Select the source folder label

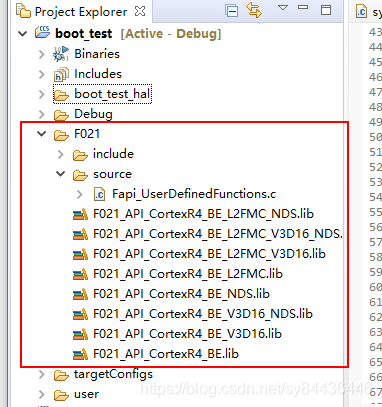(112, 174)
